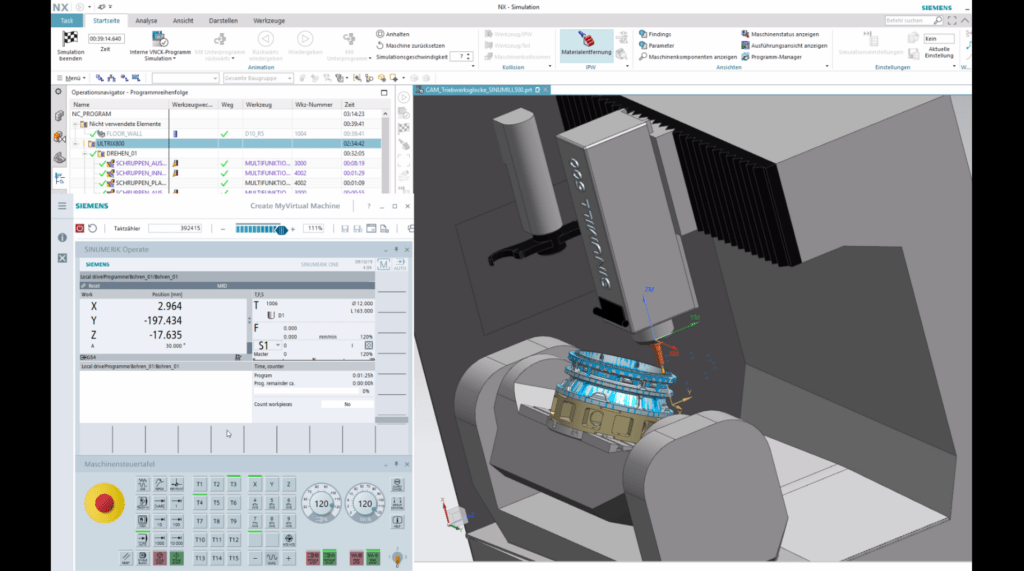Screen dimensions: 1024x571
Task: Select the FLOOR_WALL operation row
Action: 225,134
